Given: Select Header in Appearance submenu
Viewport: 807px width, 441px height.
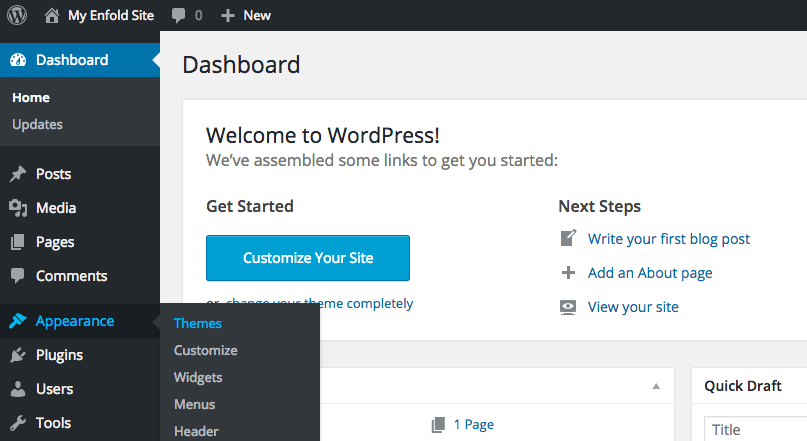Looking at the screenshot, I should pyautogui.click(x=196, y=431).
